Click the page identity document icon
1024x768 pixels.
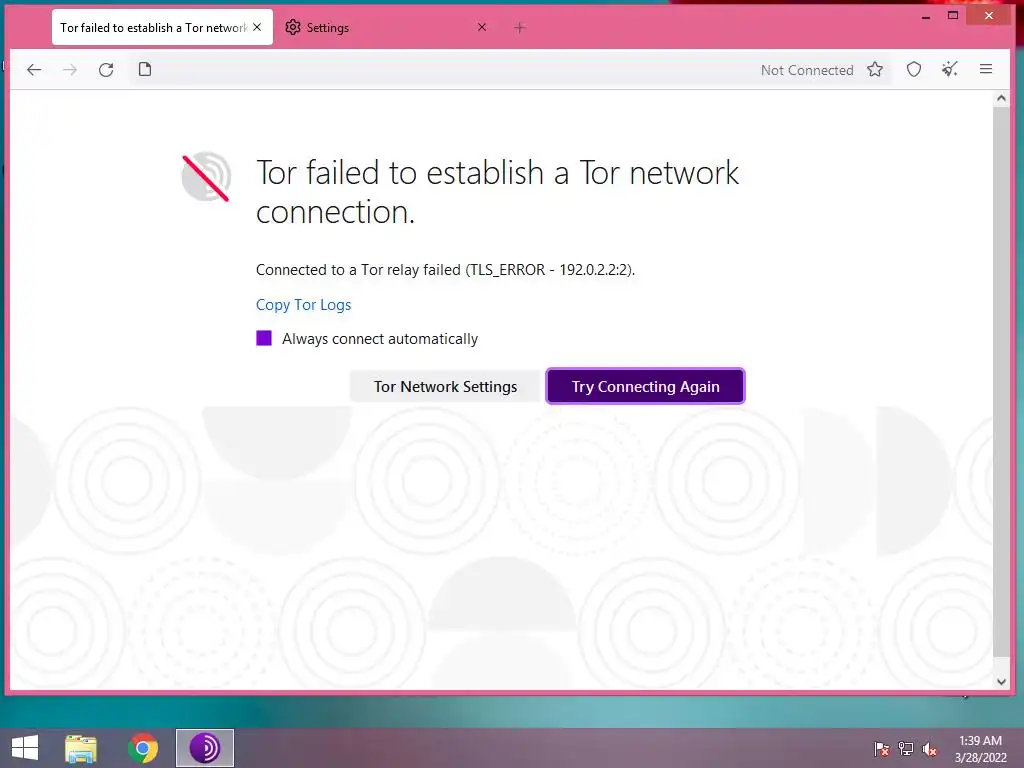point(145,69)
